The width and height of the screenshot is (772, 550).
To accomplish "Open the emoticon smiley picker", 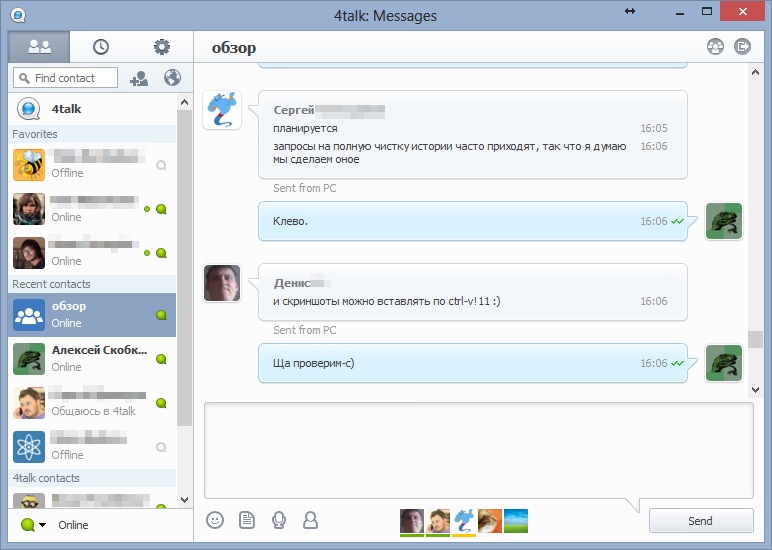I will (x=214, y=520).
